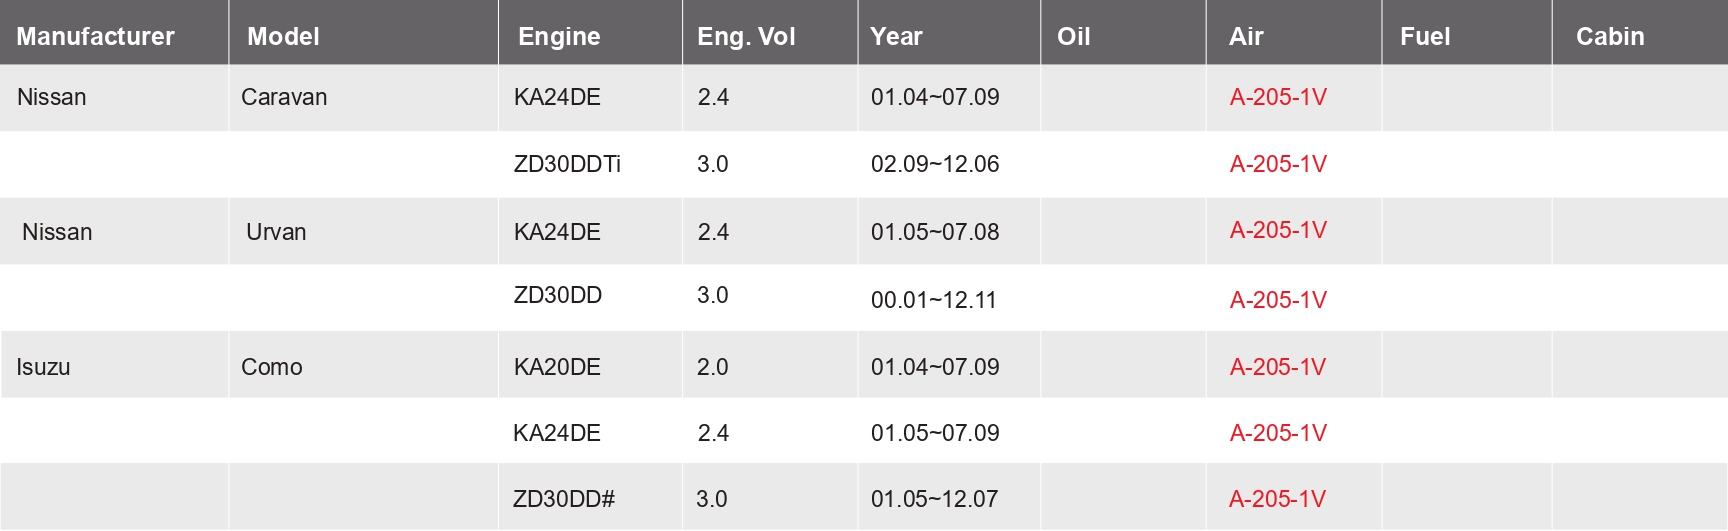Image resolution: width=1728 pixels, height=531 pixels.
Task: Open the A-205-1V link in the ZD30DDTi row
Action: 1278,164
